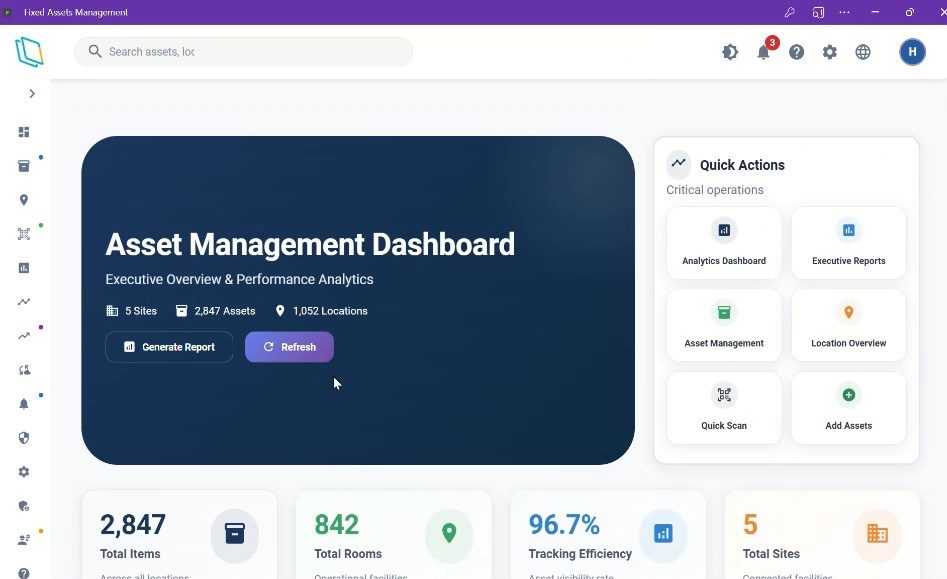The image size is (947, 579).
Task: Expand the sidebar with chevron arrow
Action: point(32,93)
